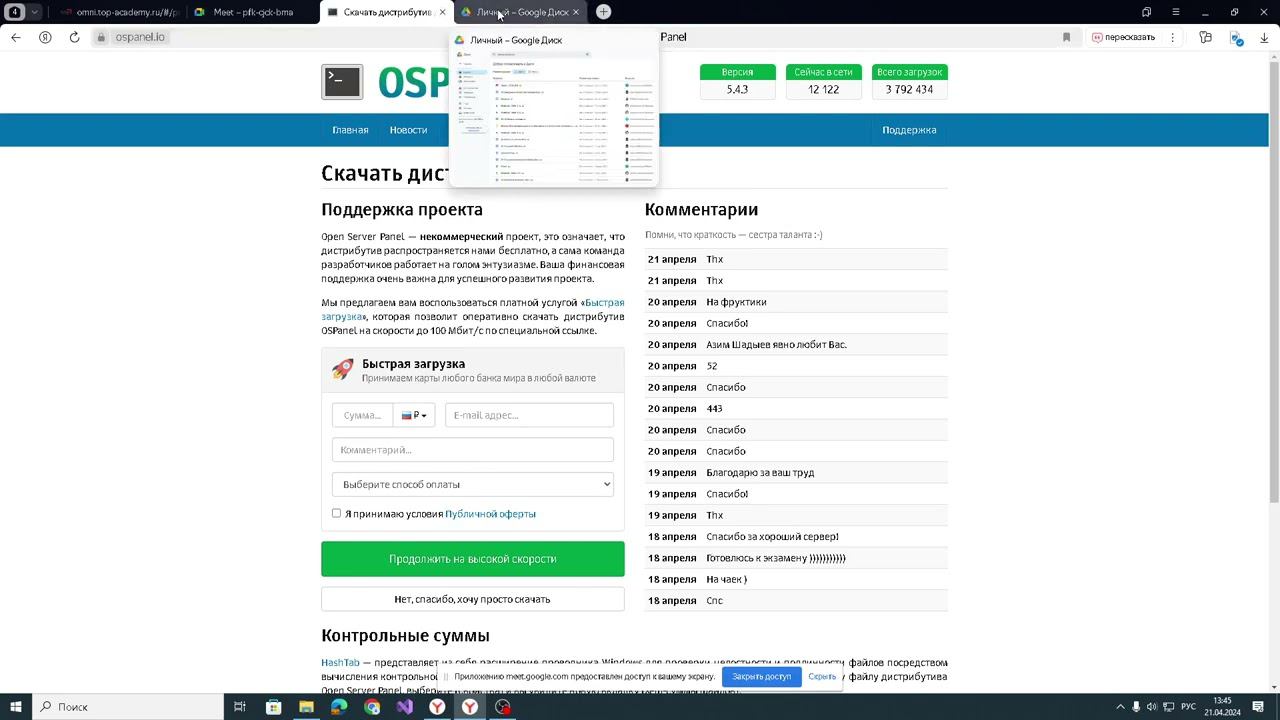This screenshot has width=1280, height=720.
Task: Click the 'пересказать' summarize button
Action: tap(1123, 37)
